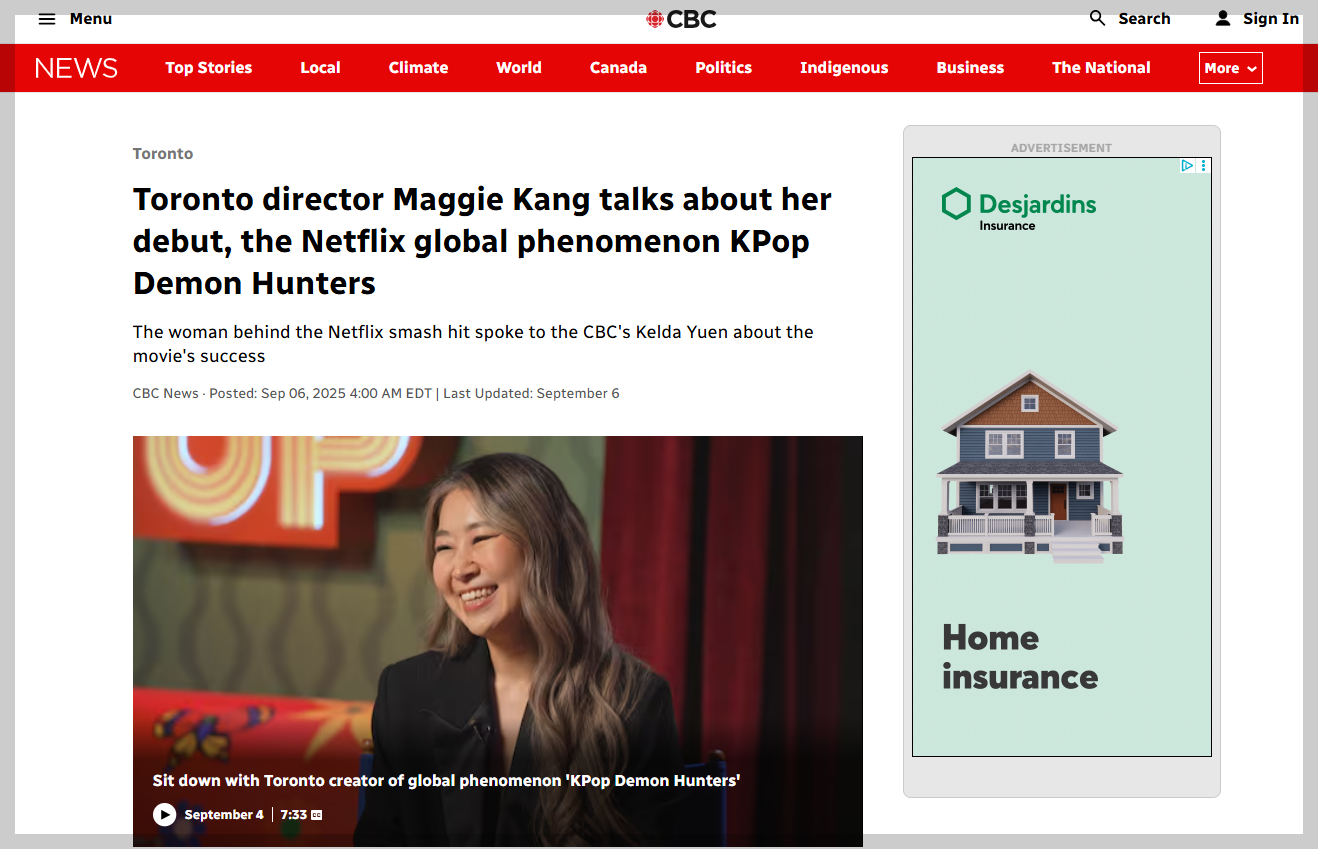Open The National section
The width and height of the screenshot is (1318, 849).
click(1101, 68)
